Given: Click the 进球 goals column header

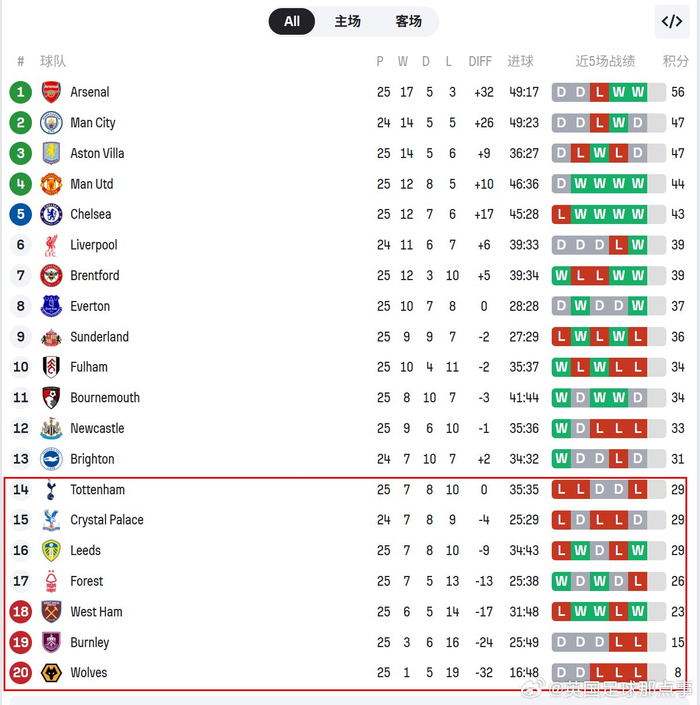Looking at the screenshot, I should pyautogui.click(x=521, y=61).
